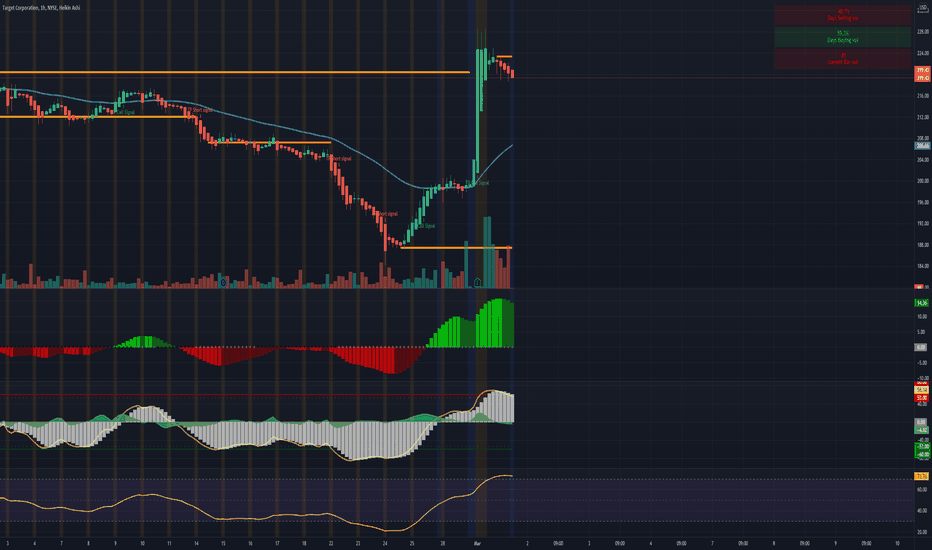This screenshot has width=932, height=550.
Task: Click the 14 date label on the time axis
Action: click(196, 543)
